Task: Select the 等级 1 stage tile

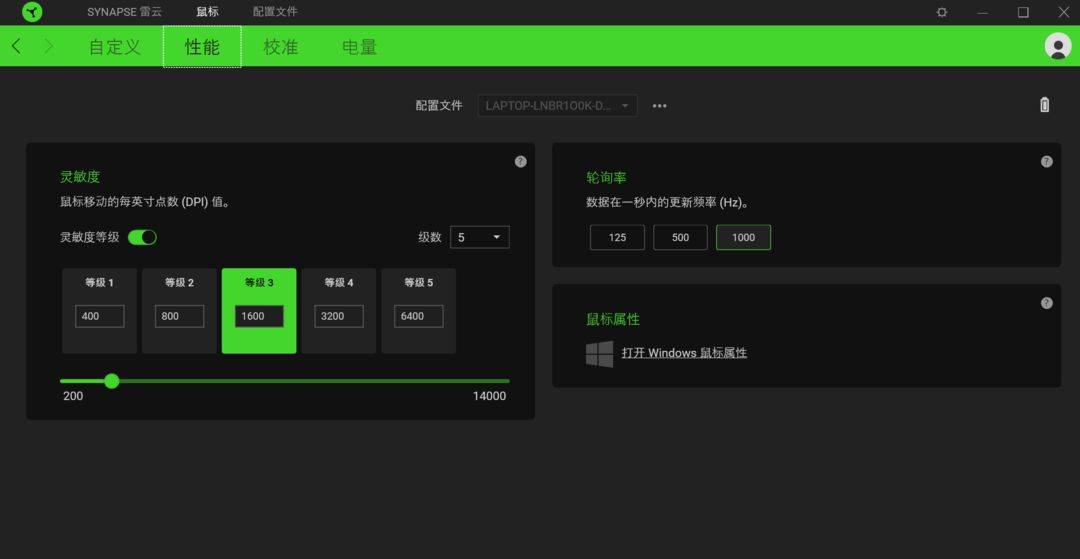Action: [99, 311]
